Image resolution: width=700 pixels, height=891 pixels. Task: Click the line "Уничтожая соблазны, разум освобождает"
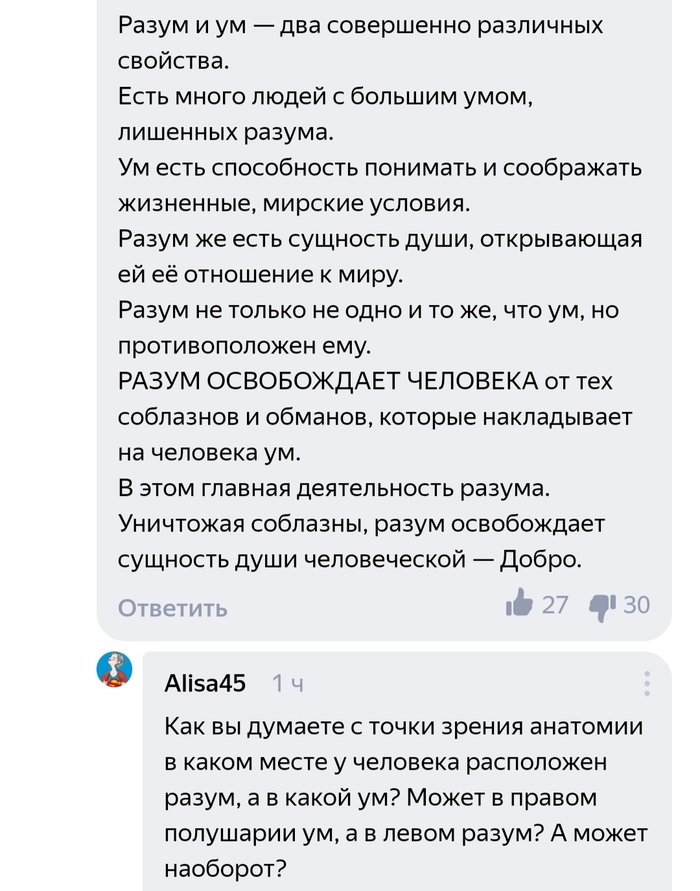(362, 523)
